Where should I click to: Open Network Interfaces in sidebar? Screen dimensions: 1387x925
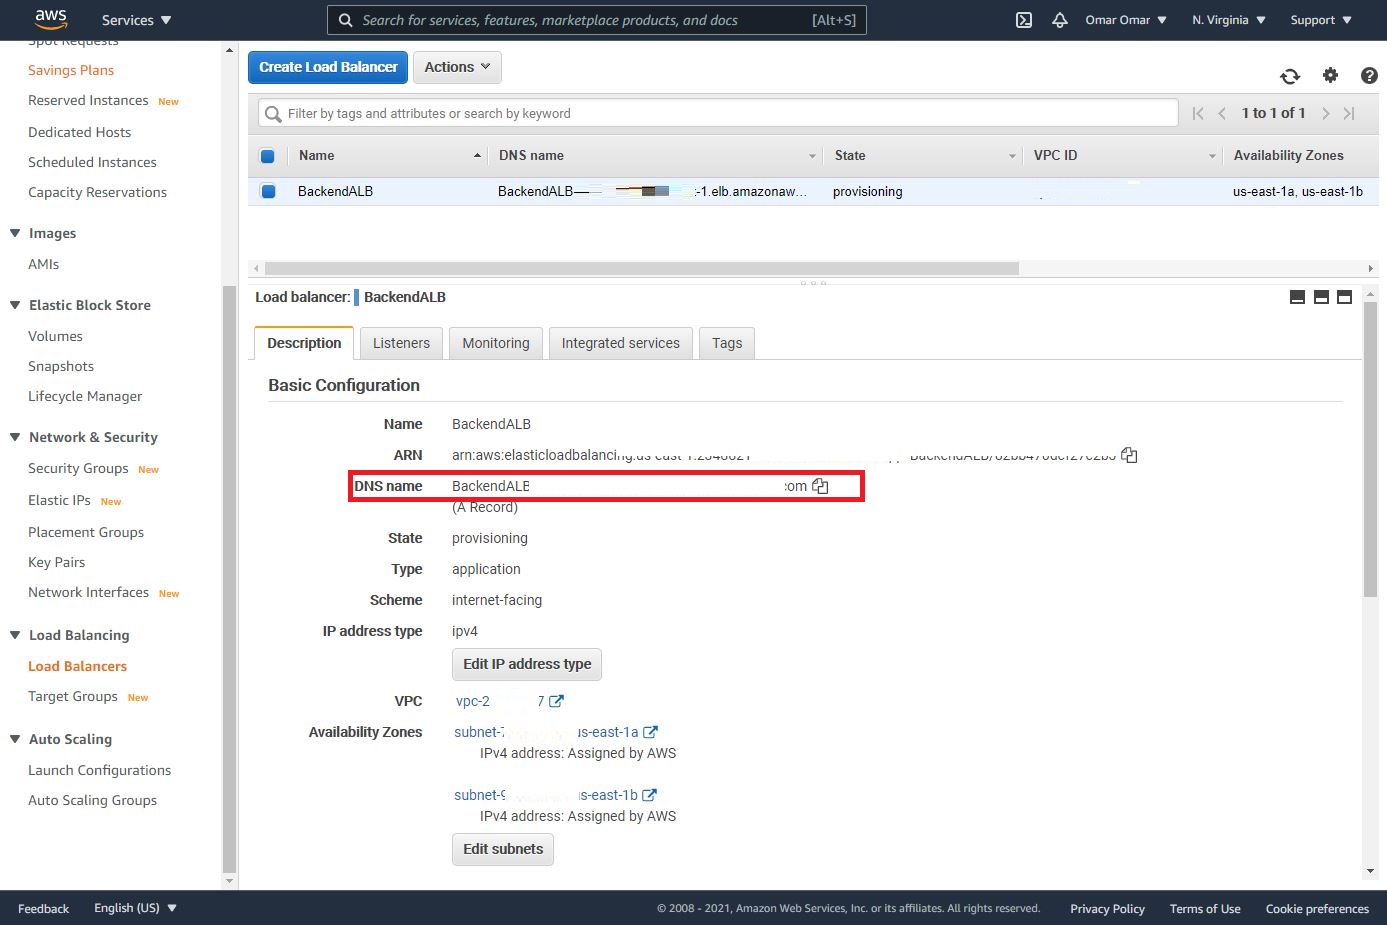89,592
